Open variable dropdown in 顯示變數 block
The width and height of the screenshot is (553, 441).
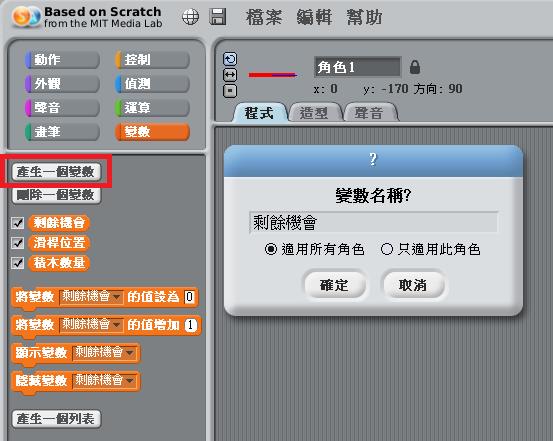tap(104, 352)
